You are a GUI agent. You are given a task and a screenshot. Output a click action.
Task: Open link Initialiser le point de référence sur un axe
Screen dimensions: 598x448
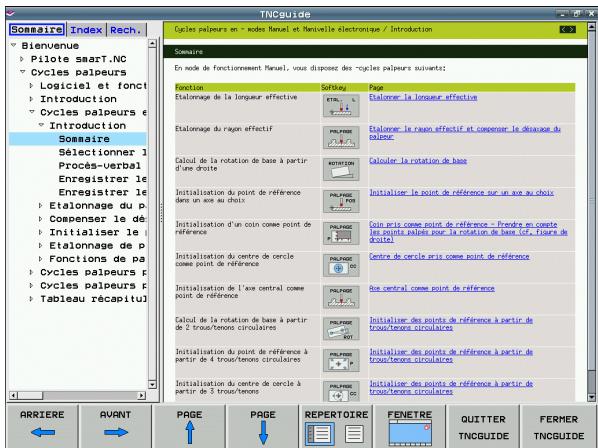(461, 193)
